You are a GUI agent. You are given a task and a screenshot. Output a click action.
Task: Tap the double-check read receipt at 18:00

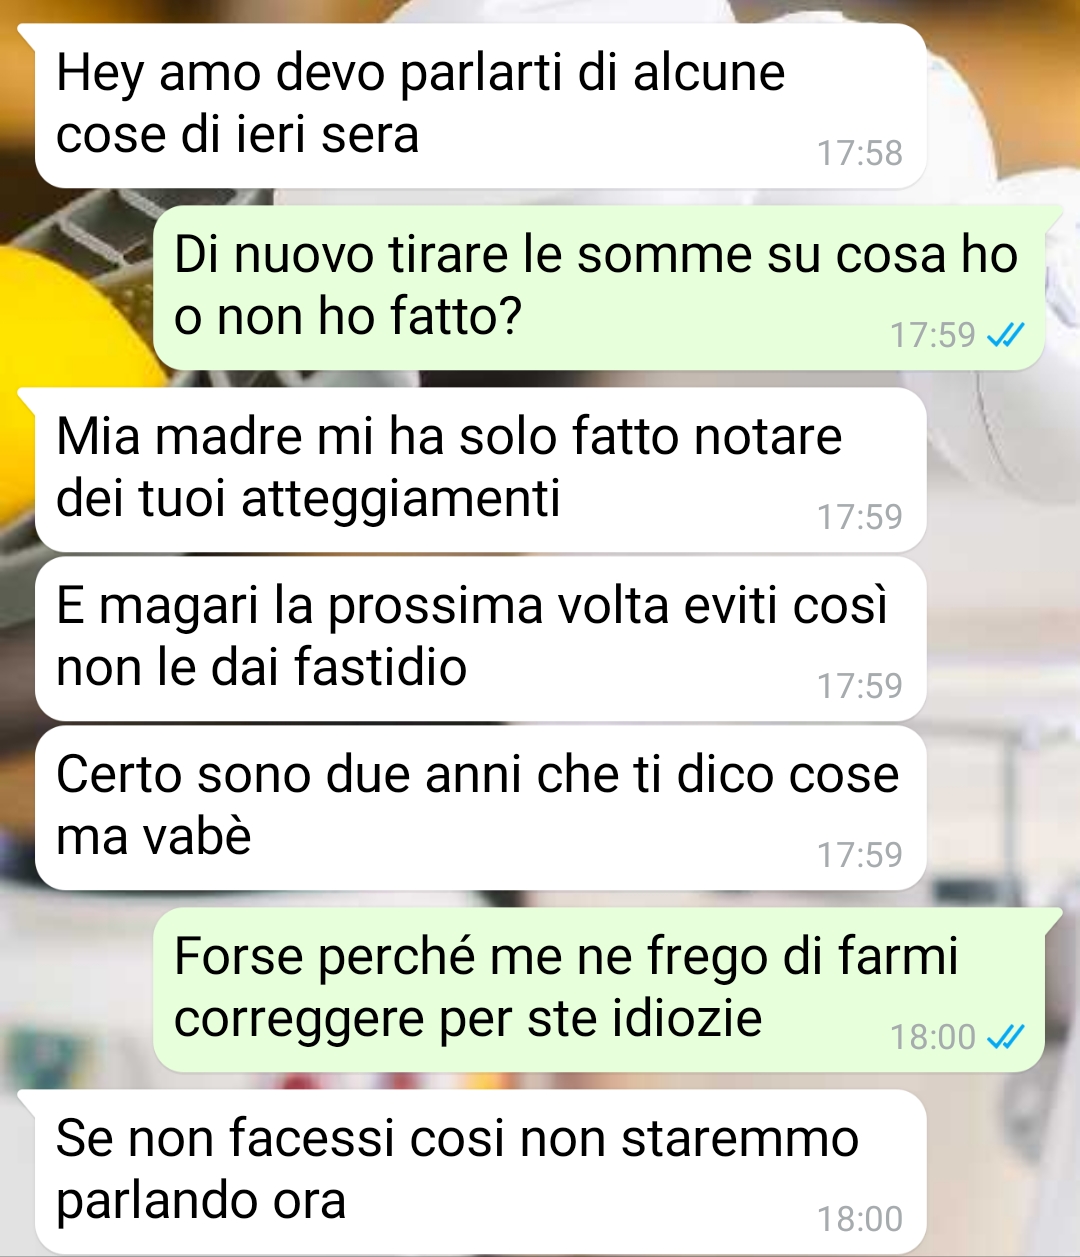1005,1038
